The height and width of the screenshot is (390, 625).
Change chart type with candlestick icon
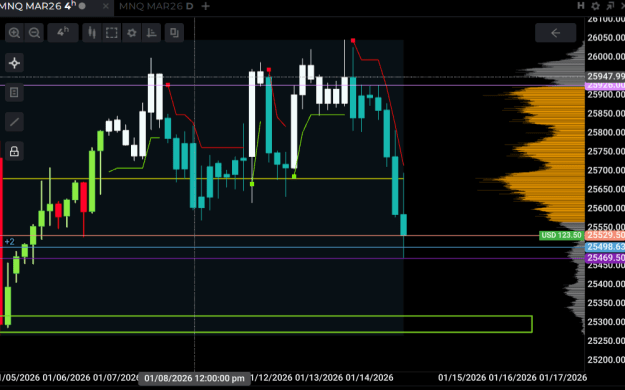pyautogui.click(x=92, y=33)
